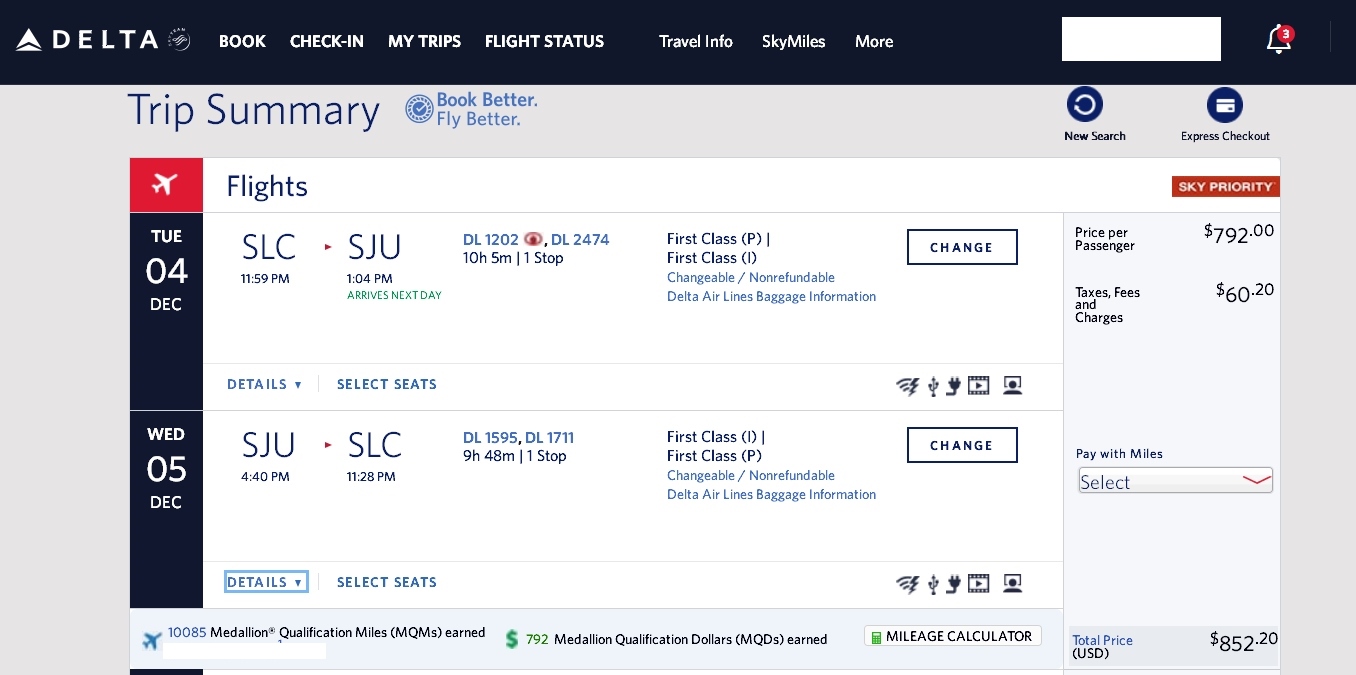This screenshot has height=675, width=1356.
Task: Open the CHECK-IN menu item
Action: click(x=327, y=41)
